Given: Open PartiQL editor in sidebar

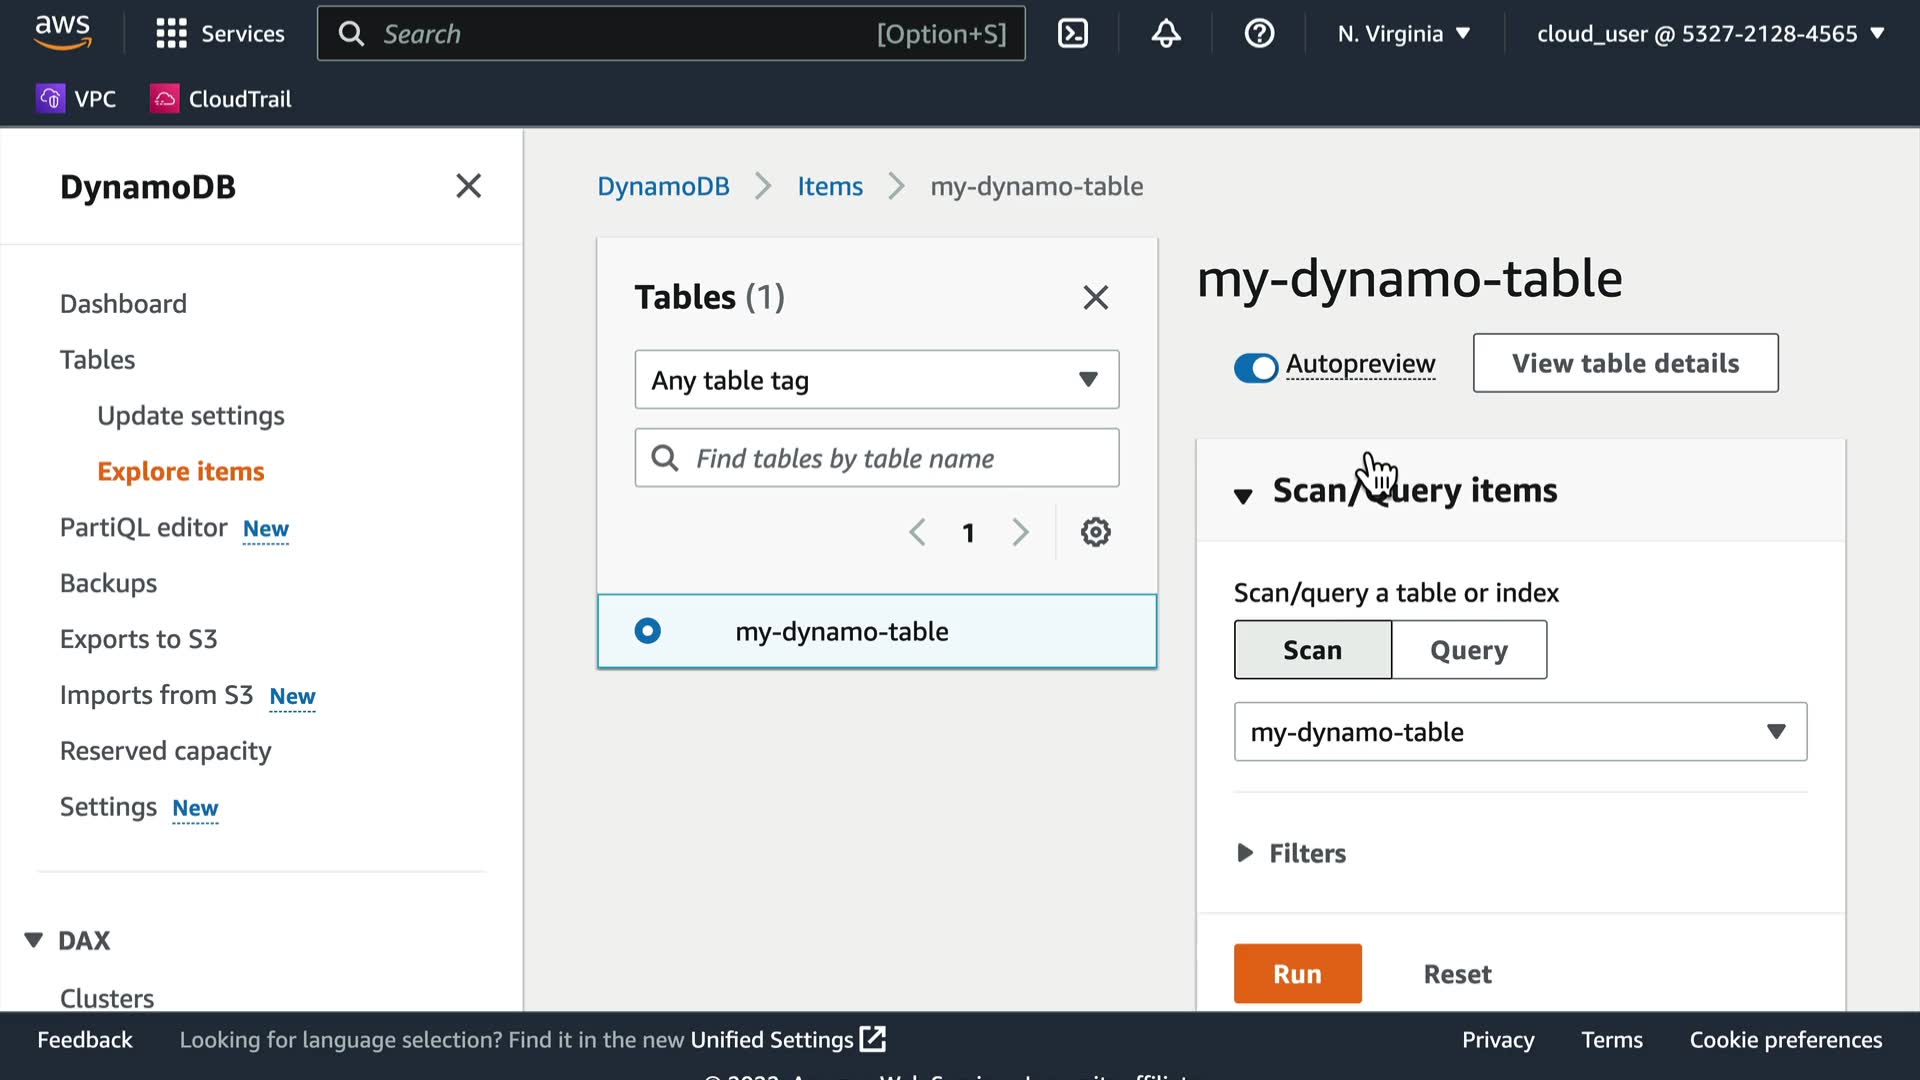Looking at the screenshot, I should [143, 527].
